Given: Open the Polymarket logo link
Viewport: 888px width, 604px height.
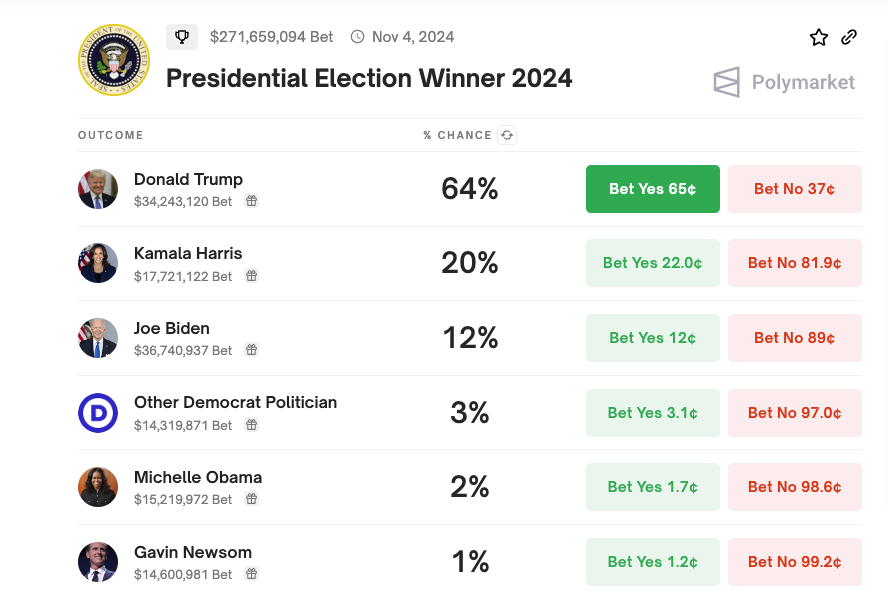Looking at the screenshot, I should coord(784,82).
